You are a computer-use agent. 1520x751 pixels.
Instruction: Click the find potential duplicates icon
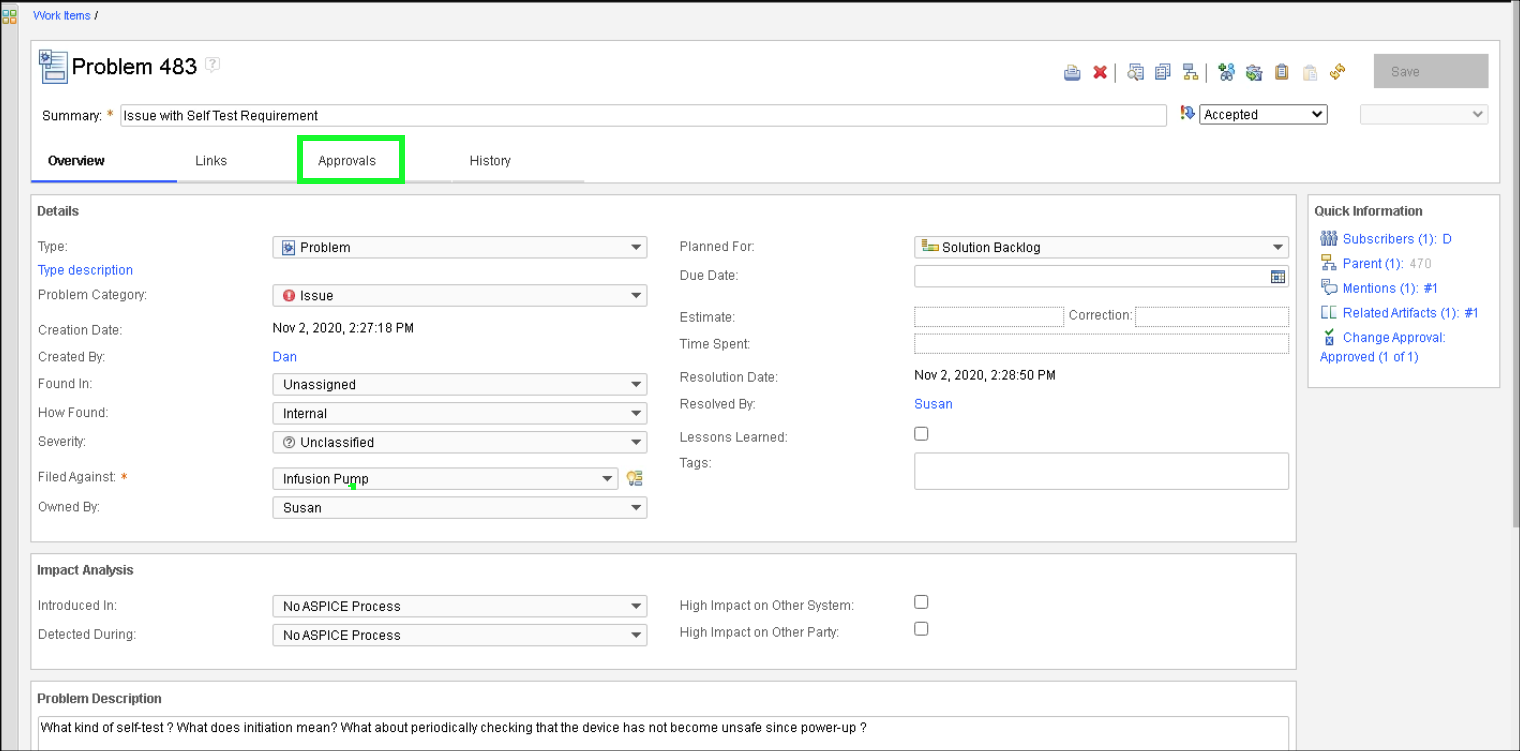(1135, 72)
